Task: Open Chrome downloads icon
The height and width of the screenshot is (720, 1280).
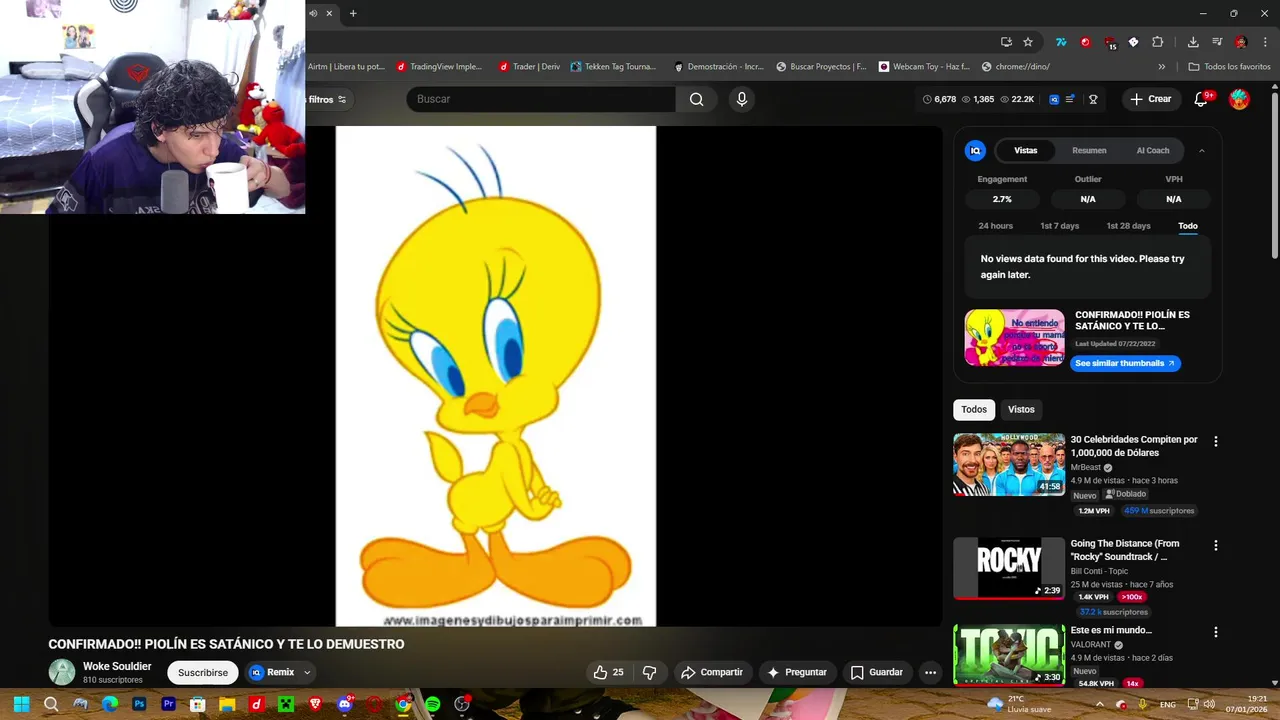Action: coord(1193,42)
